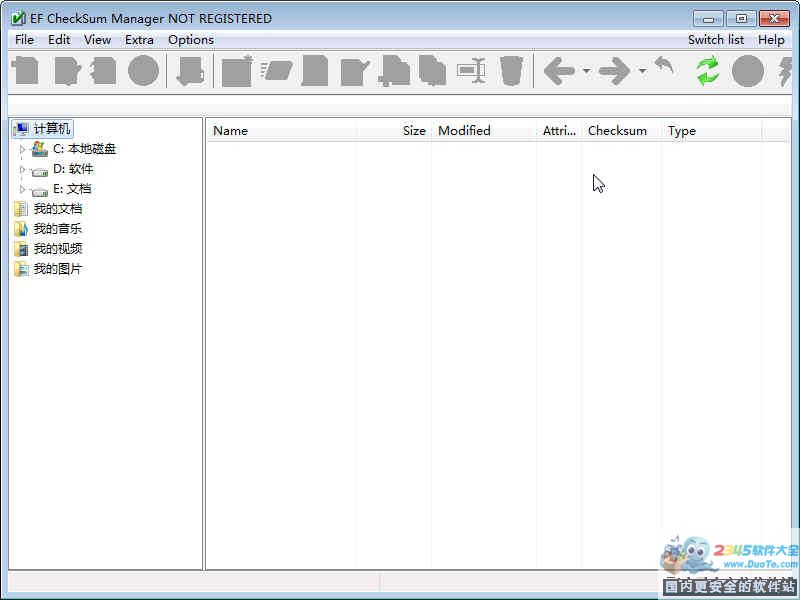This screenshot has width=800, height=600.
Task: Click the document with down-arrow icon
Action: coord(190,71)
